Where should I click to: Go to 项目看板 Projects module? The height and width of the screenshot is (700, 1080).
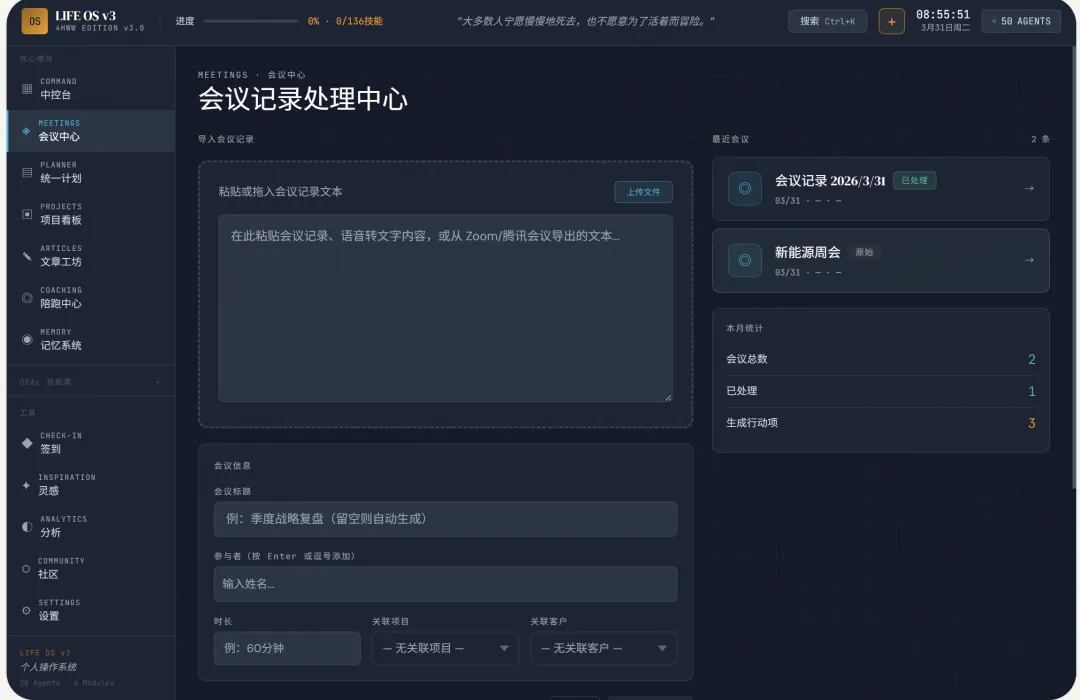coord(91,214)
